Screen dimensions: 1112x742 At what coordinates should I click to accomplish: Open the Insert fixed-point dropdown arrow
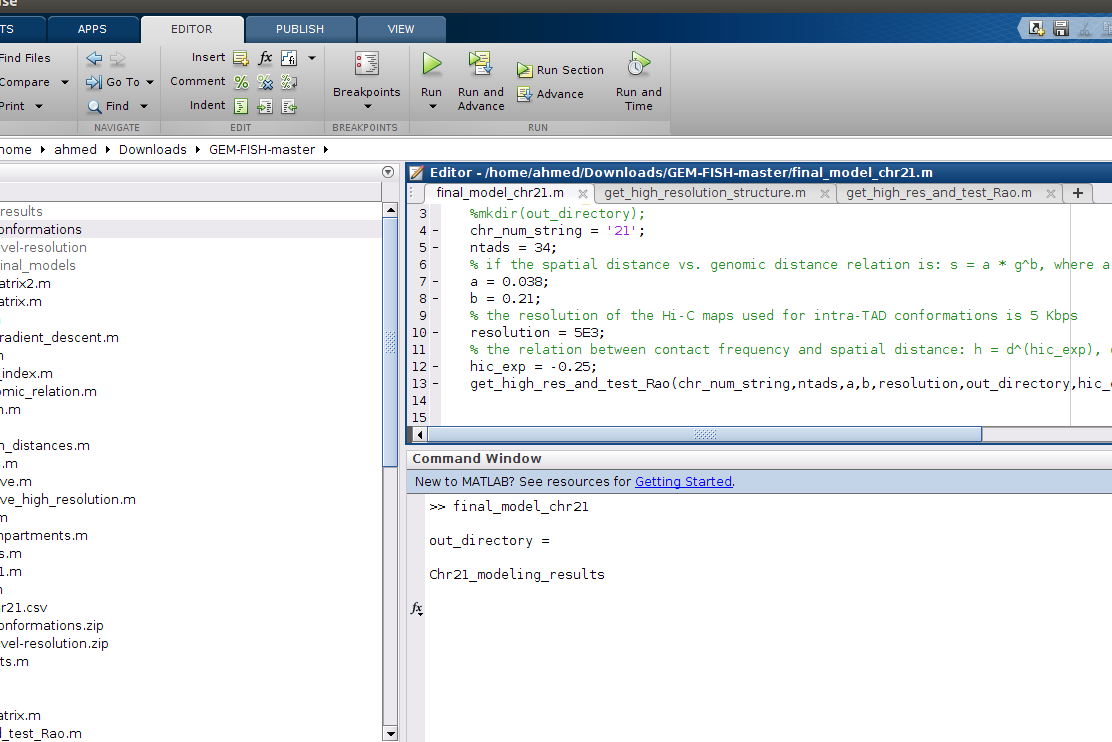[312, 58]
